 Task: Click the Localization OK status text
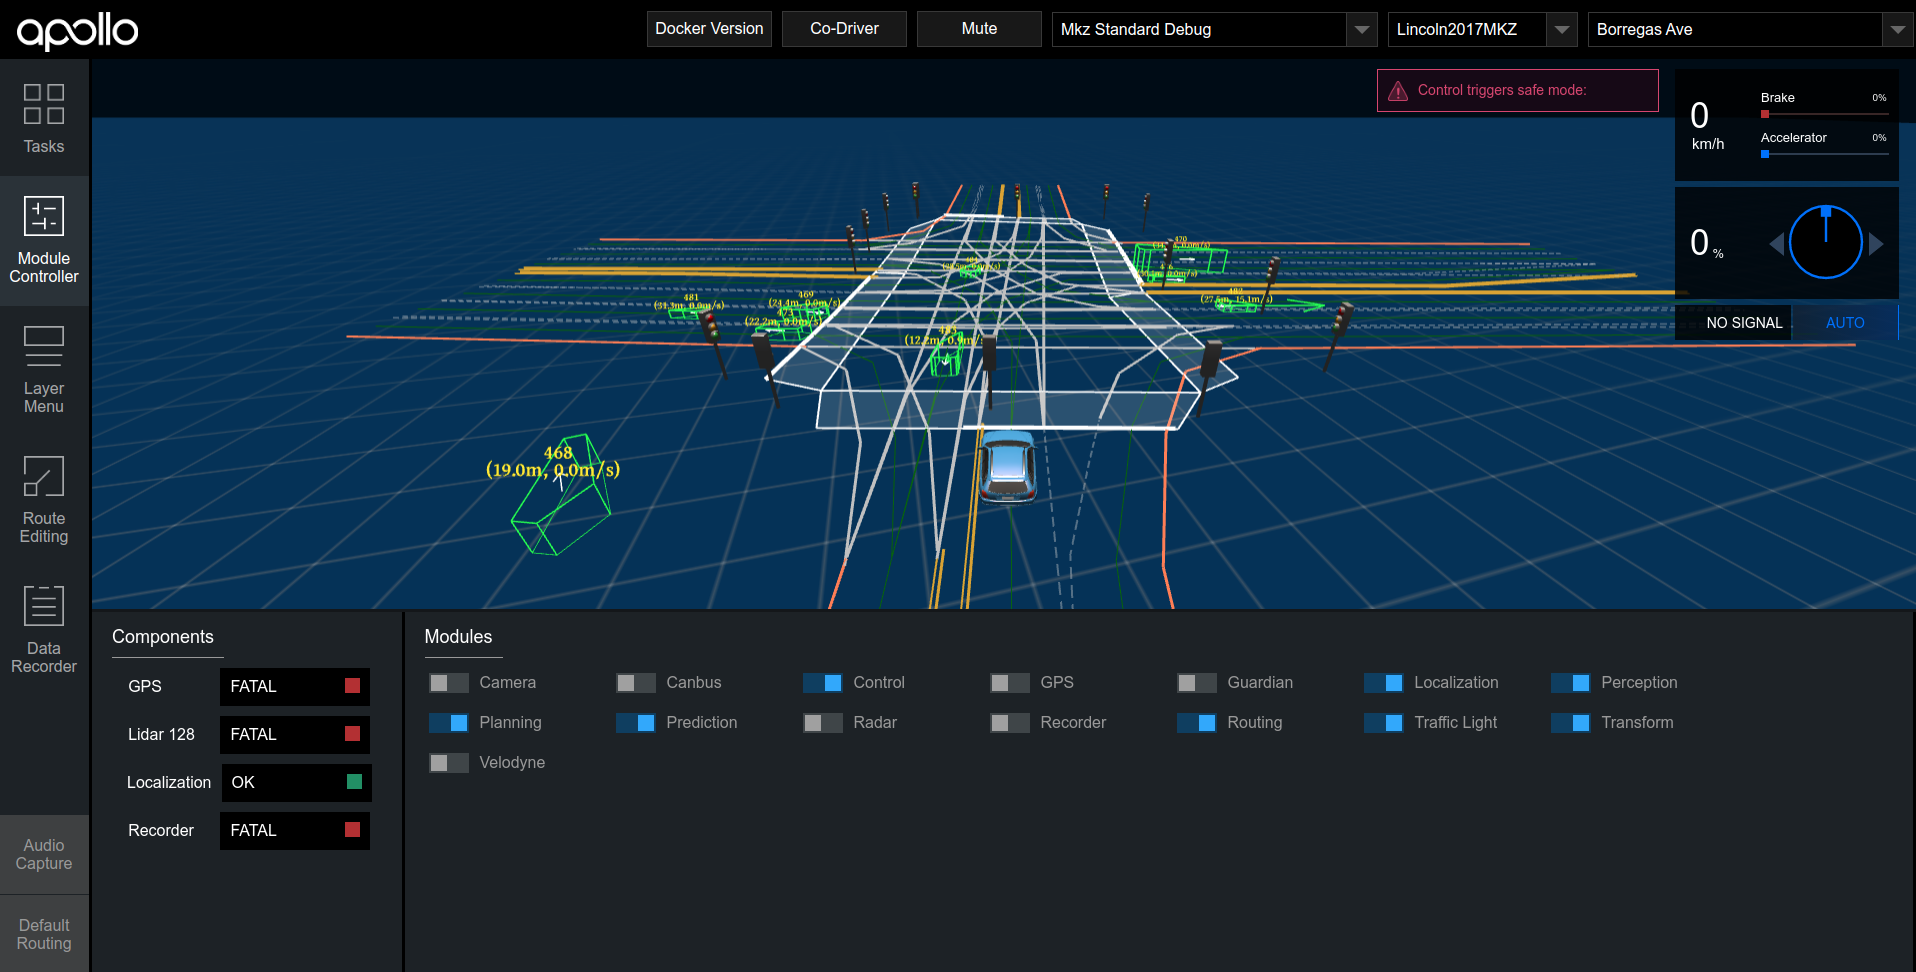(x=243, y=782)
